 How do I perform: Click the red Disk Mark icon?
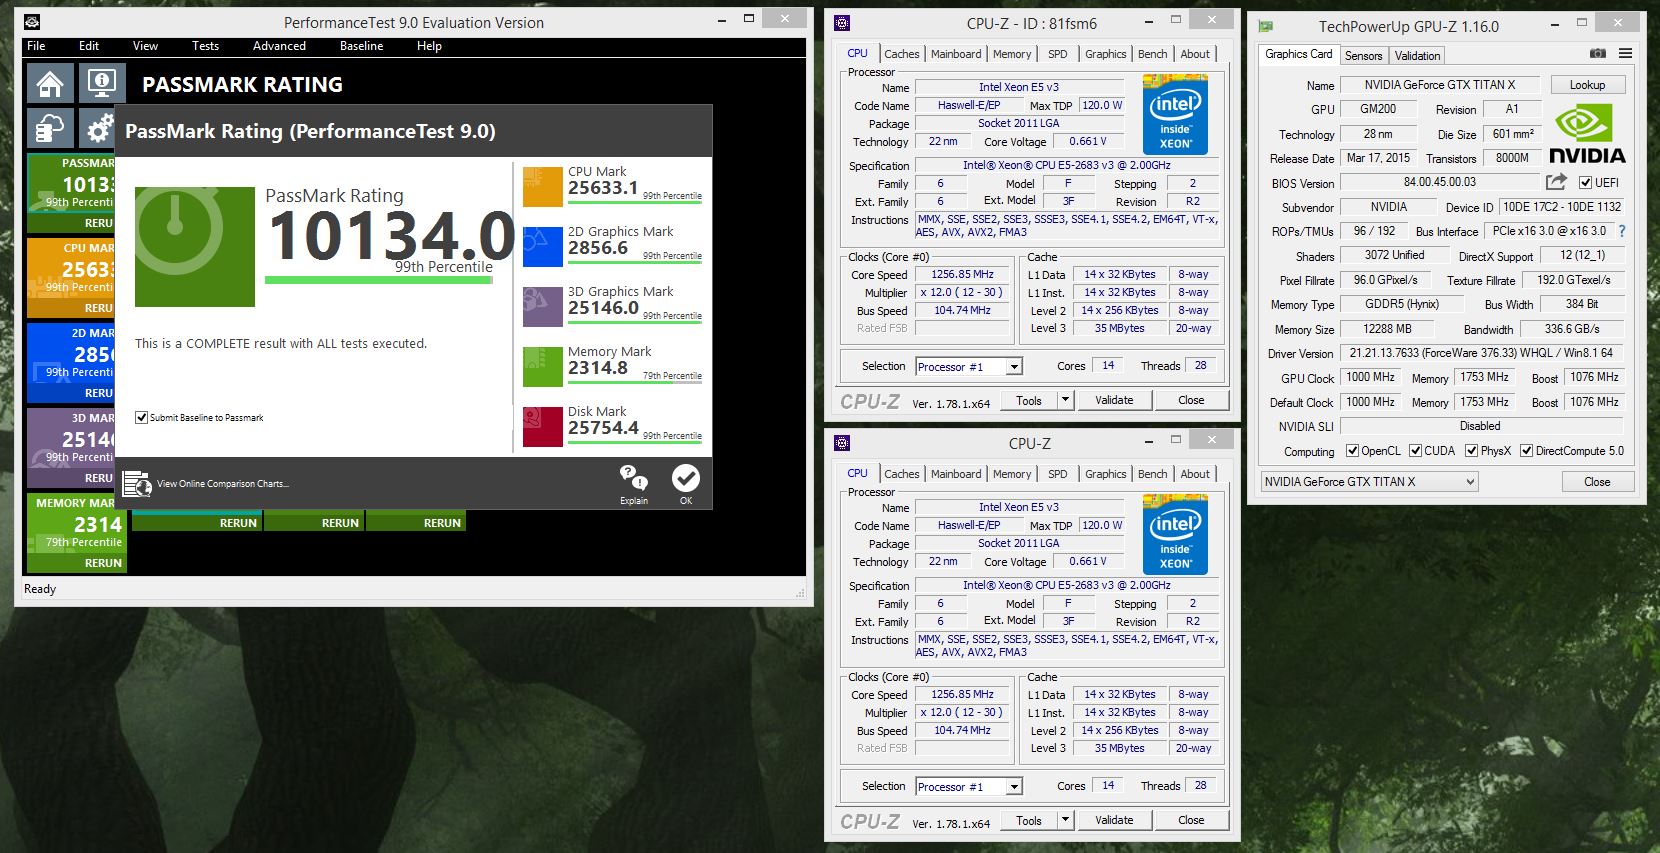point(542,427)
